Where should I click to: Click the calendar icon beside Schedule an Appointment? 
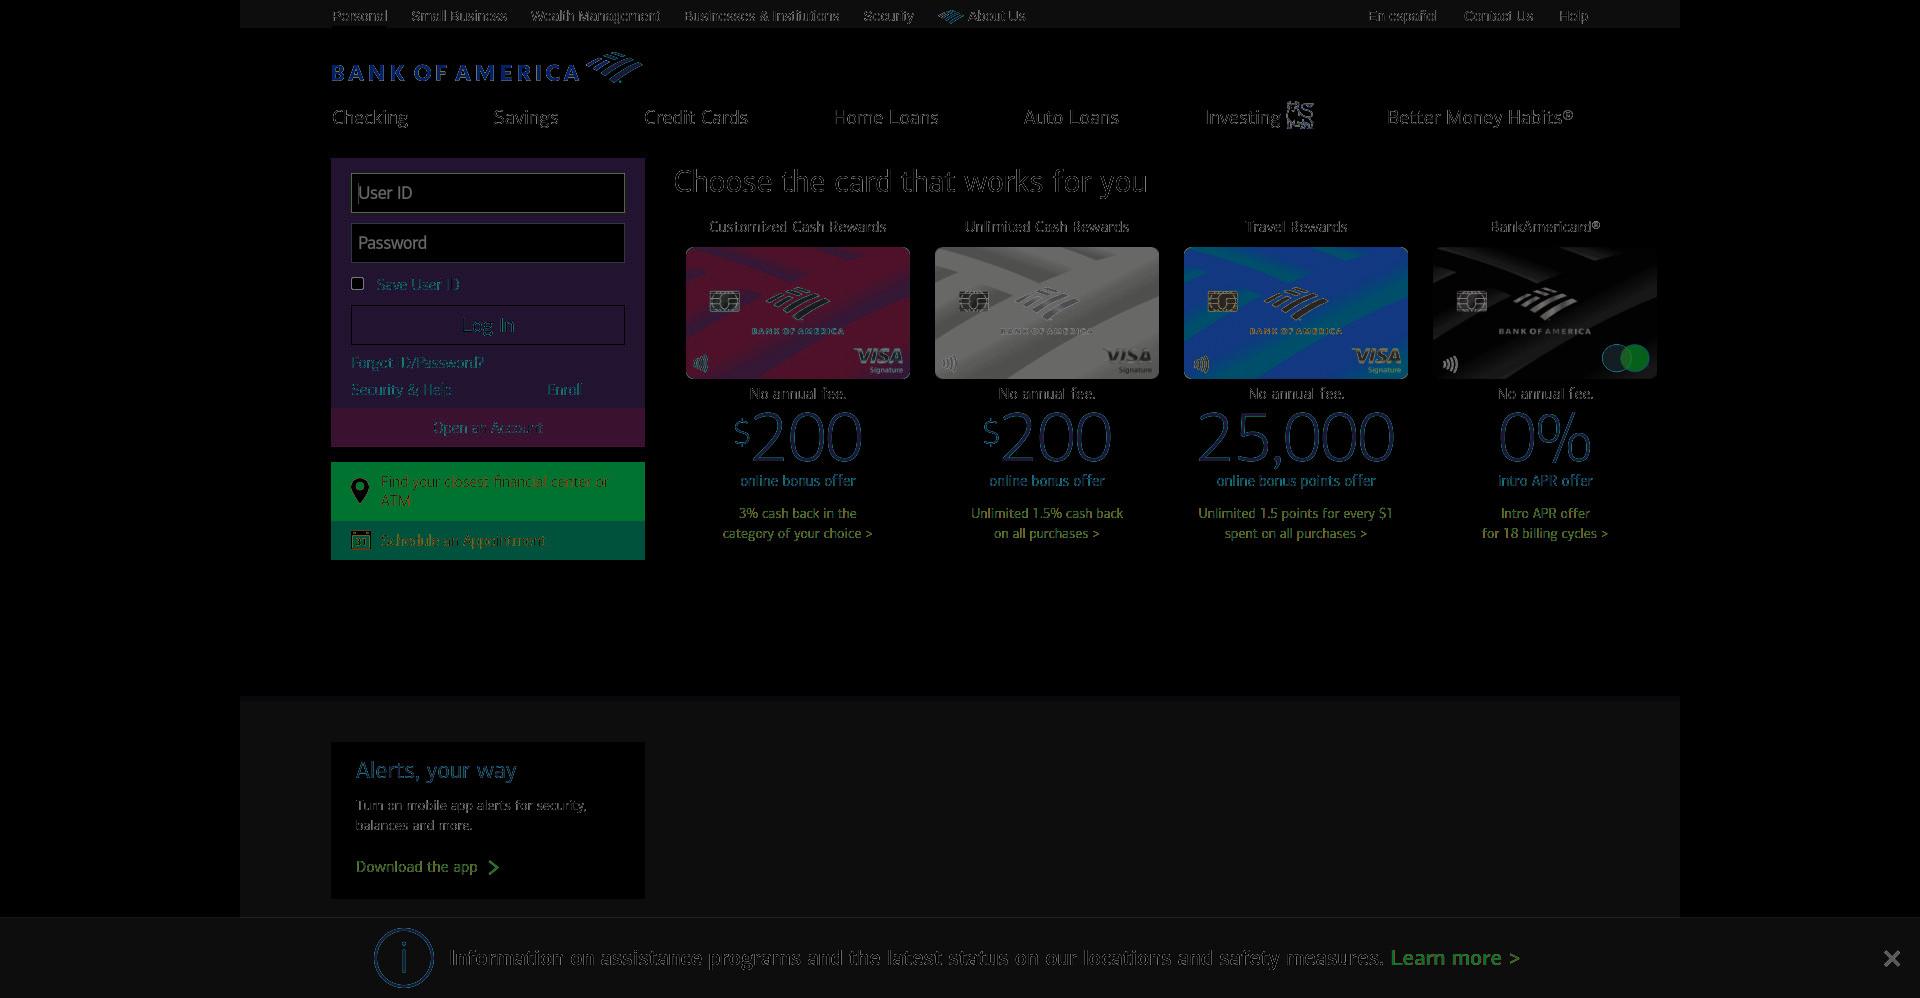[x=361, y=540]
